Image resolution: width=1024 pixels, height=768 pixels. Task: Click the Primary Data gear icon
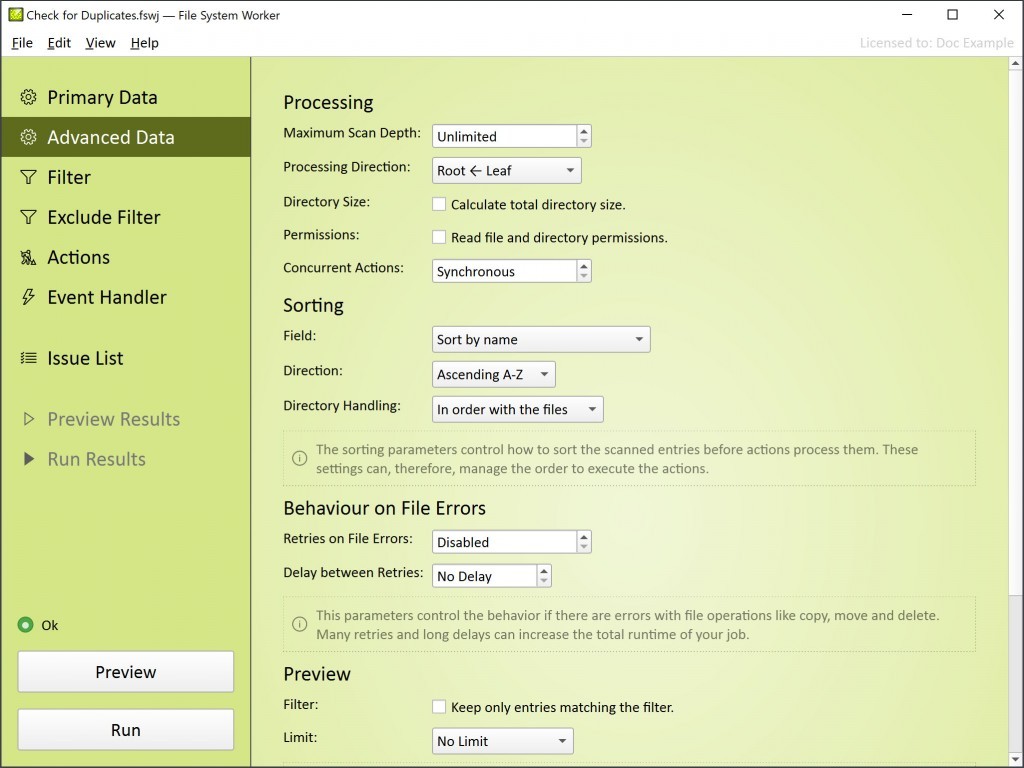point(29,98)
